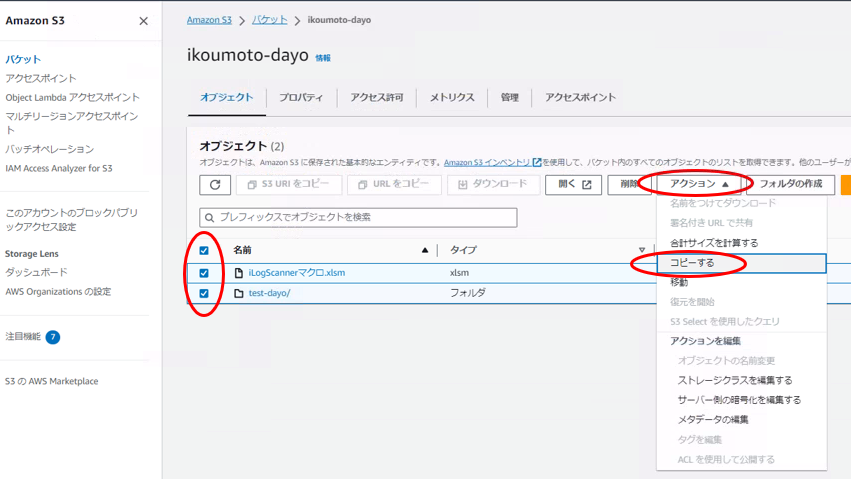Sort objects by the 名前 column arrow

pyautogui.click(x=424, y=250)
